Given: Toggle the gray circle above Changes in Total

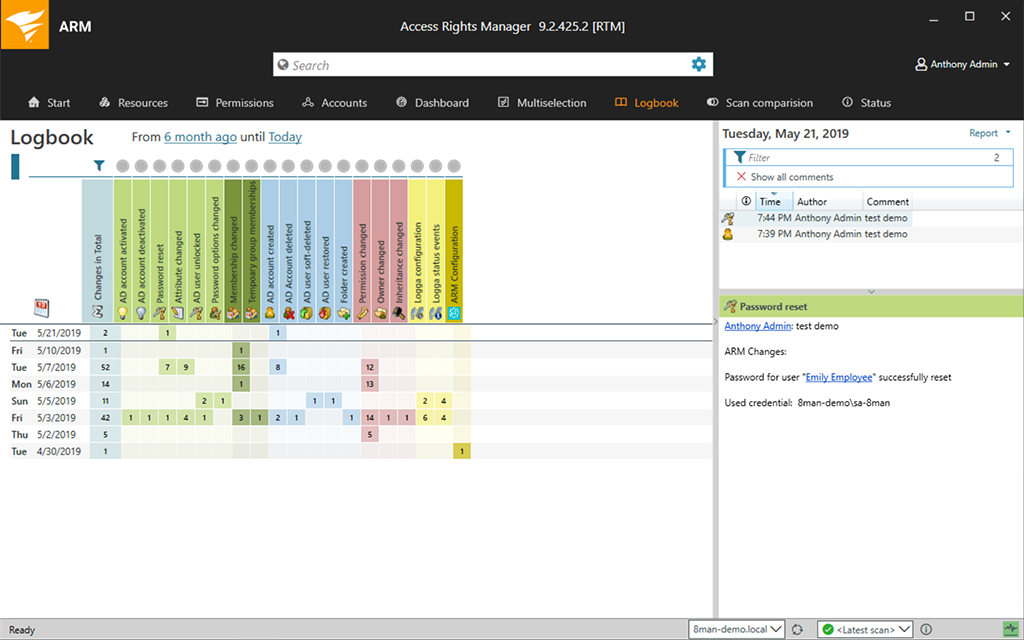Looking at the screenshot, I should coord(121,166).
